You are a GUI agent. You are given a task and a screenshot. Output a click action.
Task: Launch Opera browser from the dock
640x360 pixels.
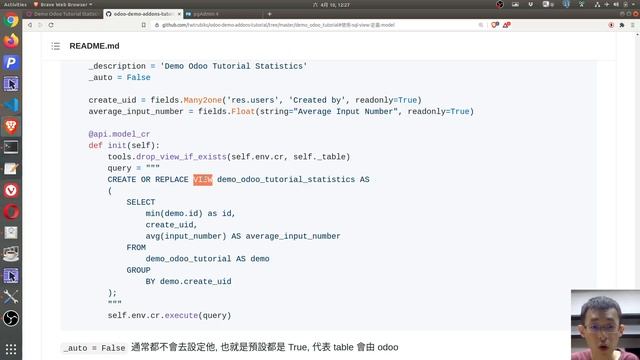[x=11, y=212]
